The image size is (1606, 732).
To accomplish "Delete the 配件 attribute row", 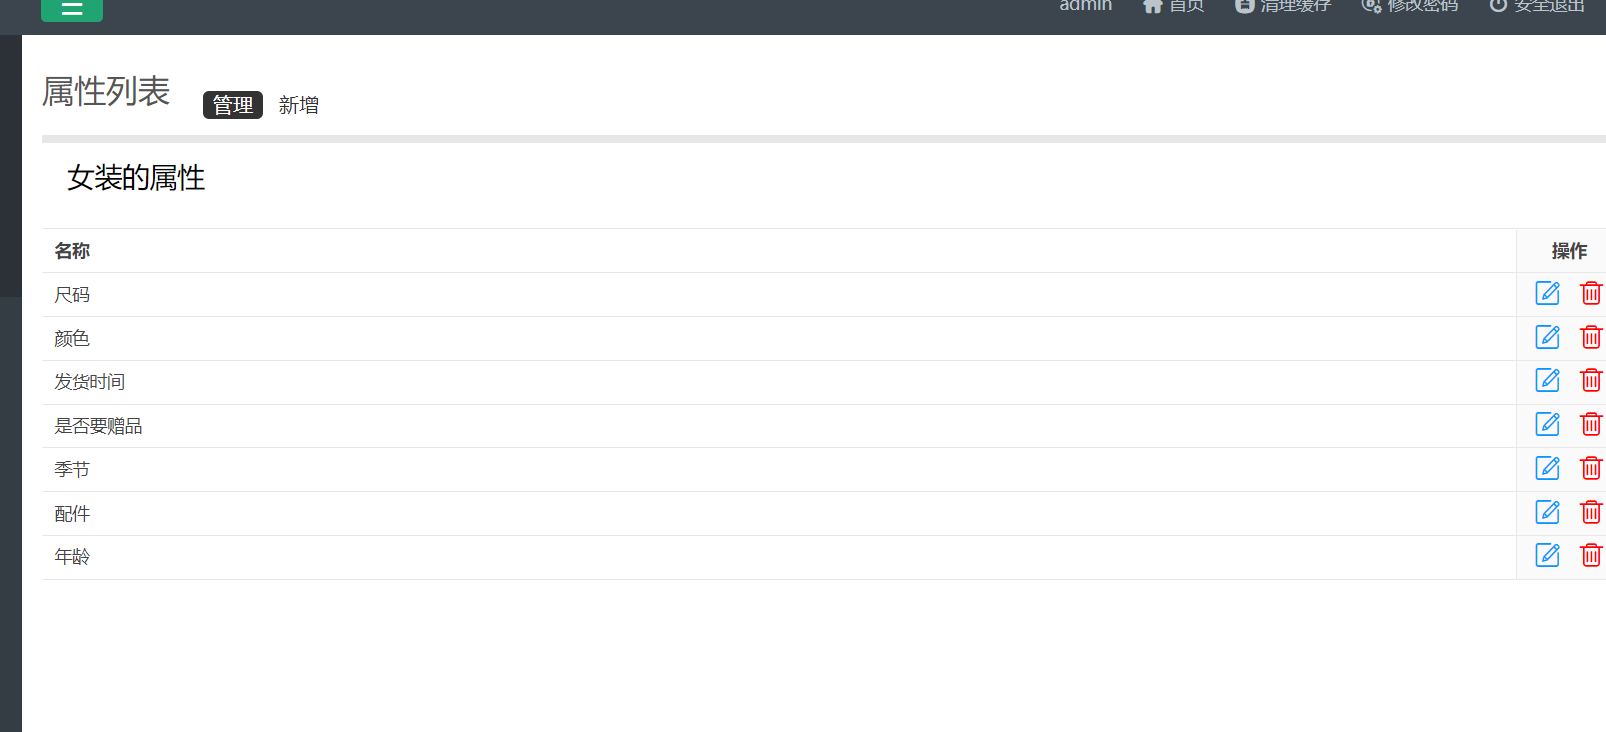I will [x=1590, y=512].
